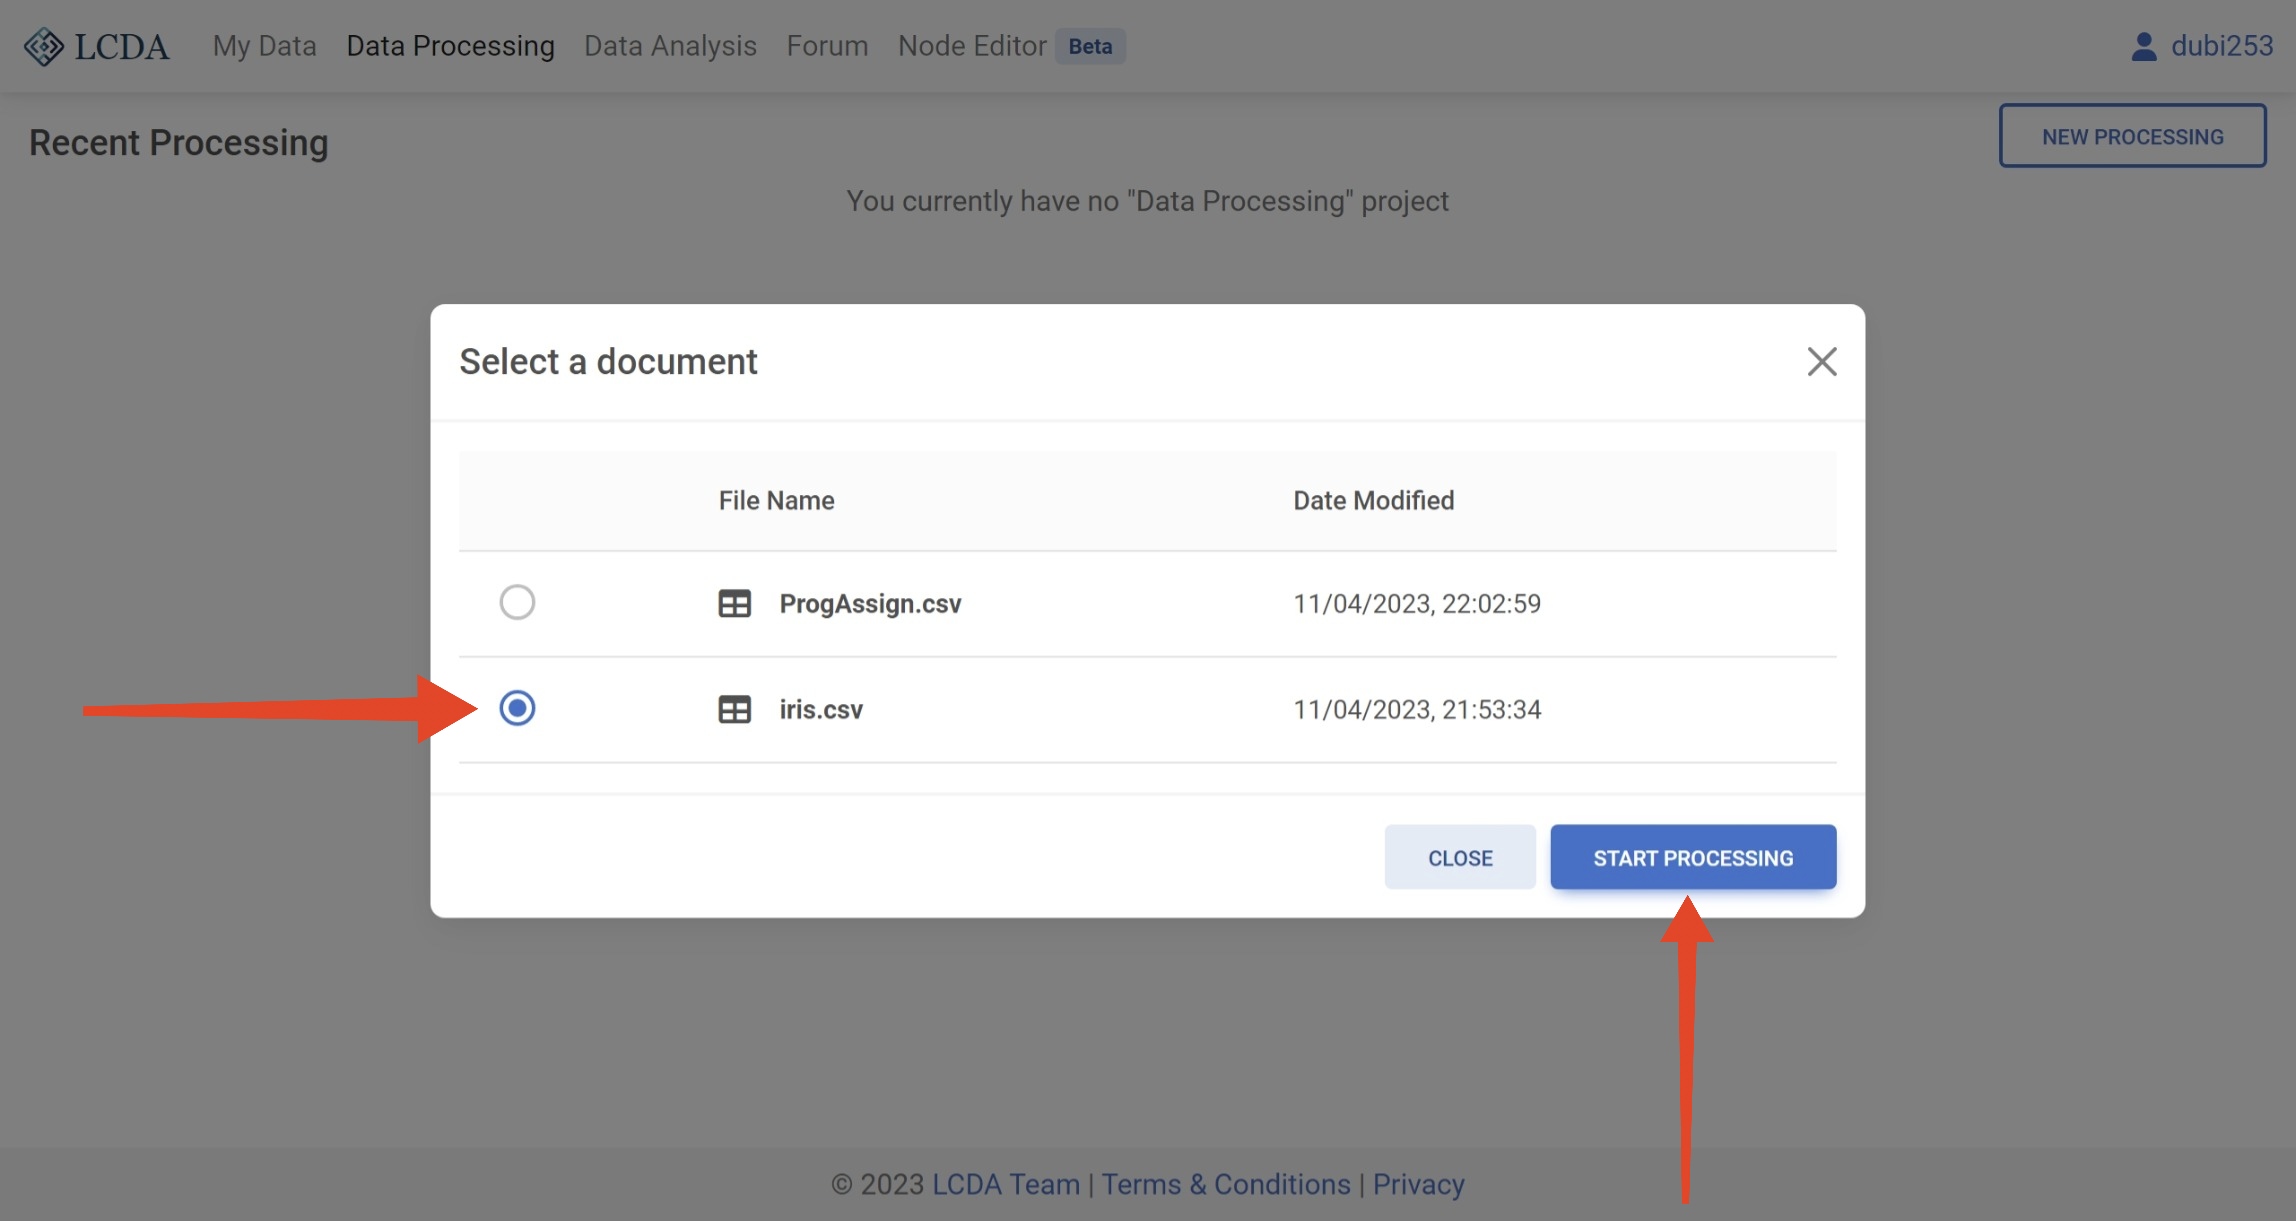2296x1221 pixels.
Task: Select the iris.csv radio button
Action: coord(517,708)
